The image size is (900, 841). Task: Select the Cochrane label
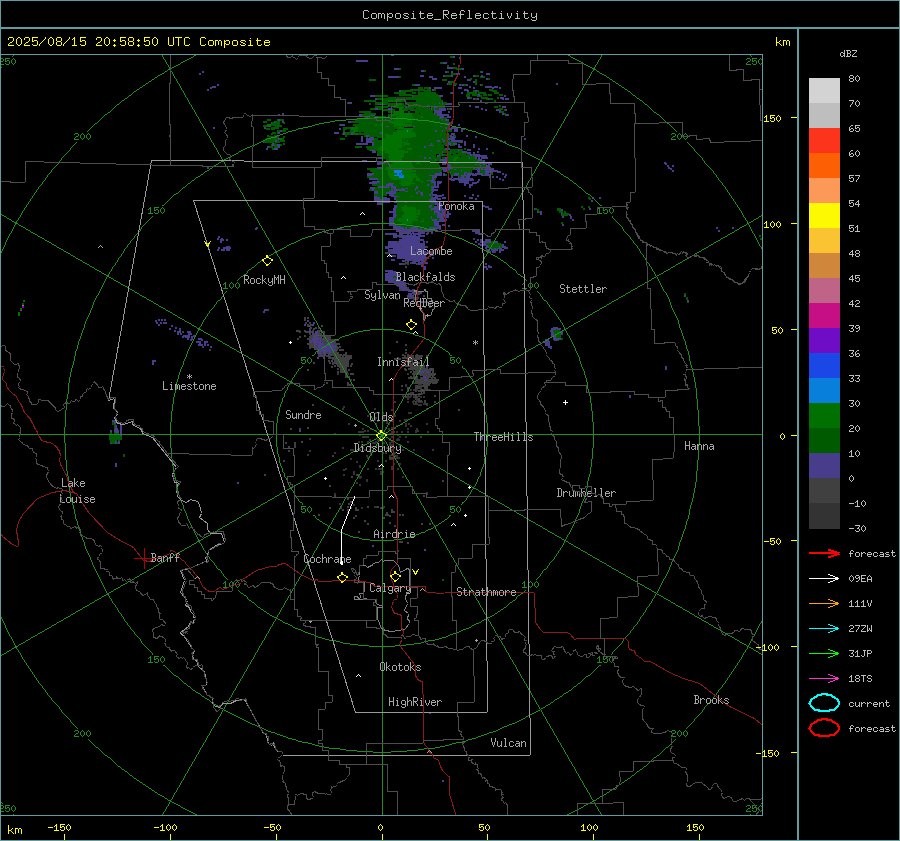pos(327,559)
